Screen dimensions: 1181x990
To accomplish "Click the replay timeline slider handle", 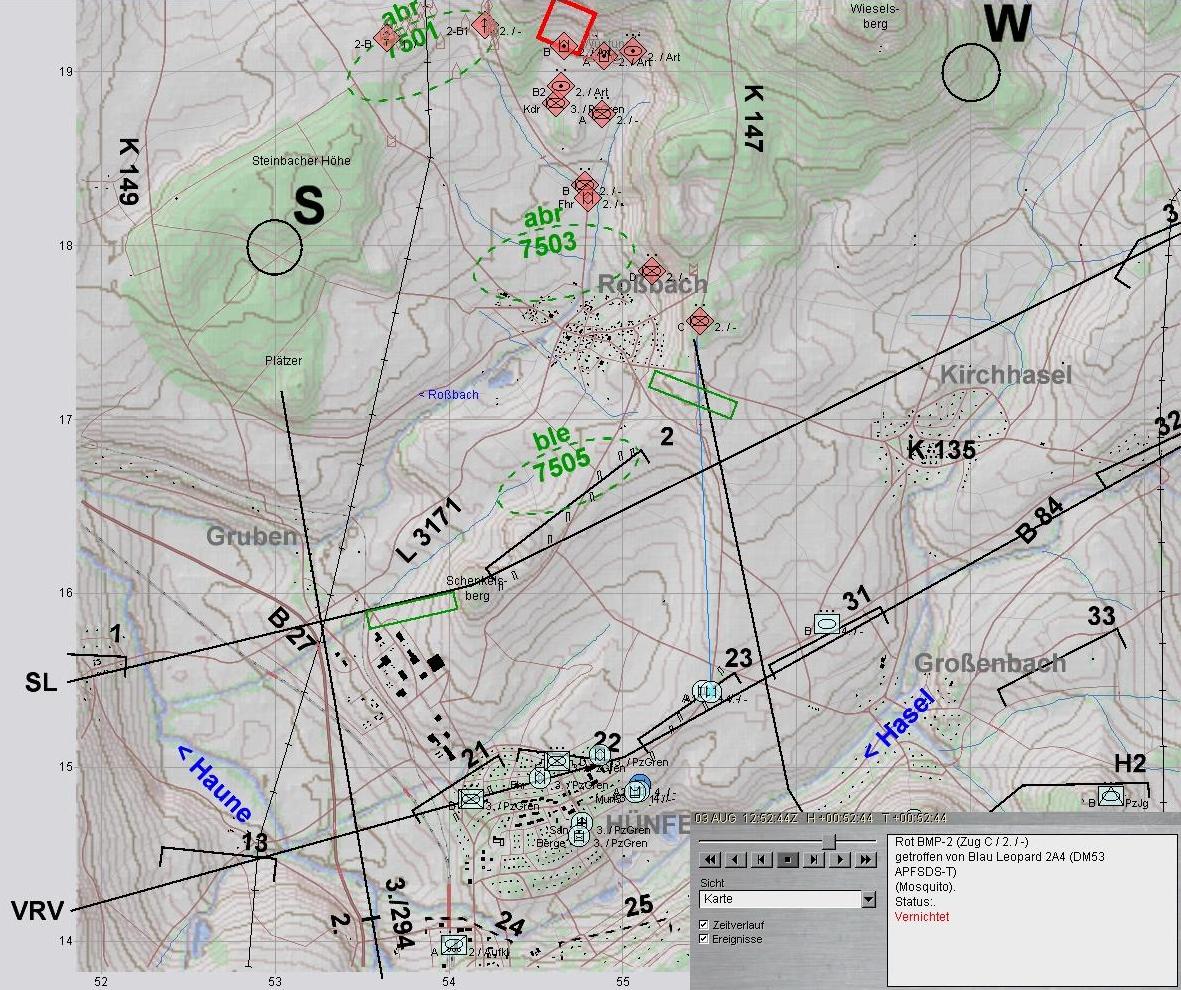I will coord(828,841).
